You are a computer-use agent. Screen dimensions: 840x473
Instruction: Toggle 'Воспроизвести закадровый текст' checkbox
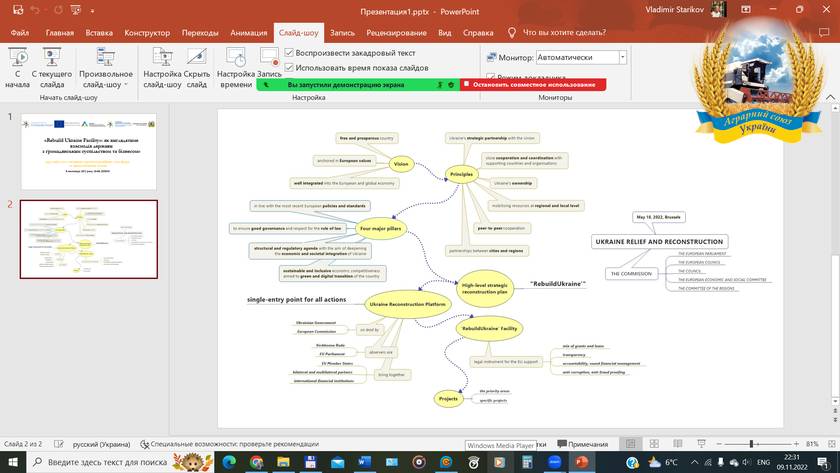289,52
